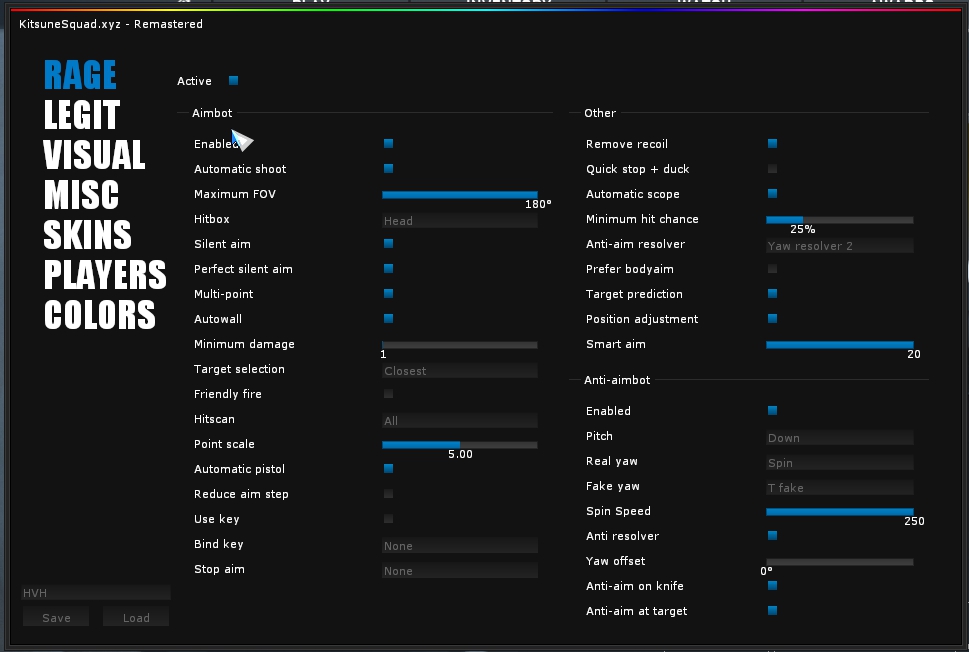Open the Anti-aim resolver dropdown
Screen dimensions: 969x652
coord(839,246)
